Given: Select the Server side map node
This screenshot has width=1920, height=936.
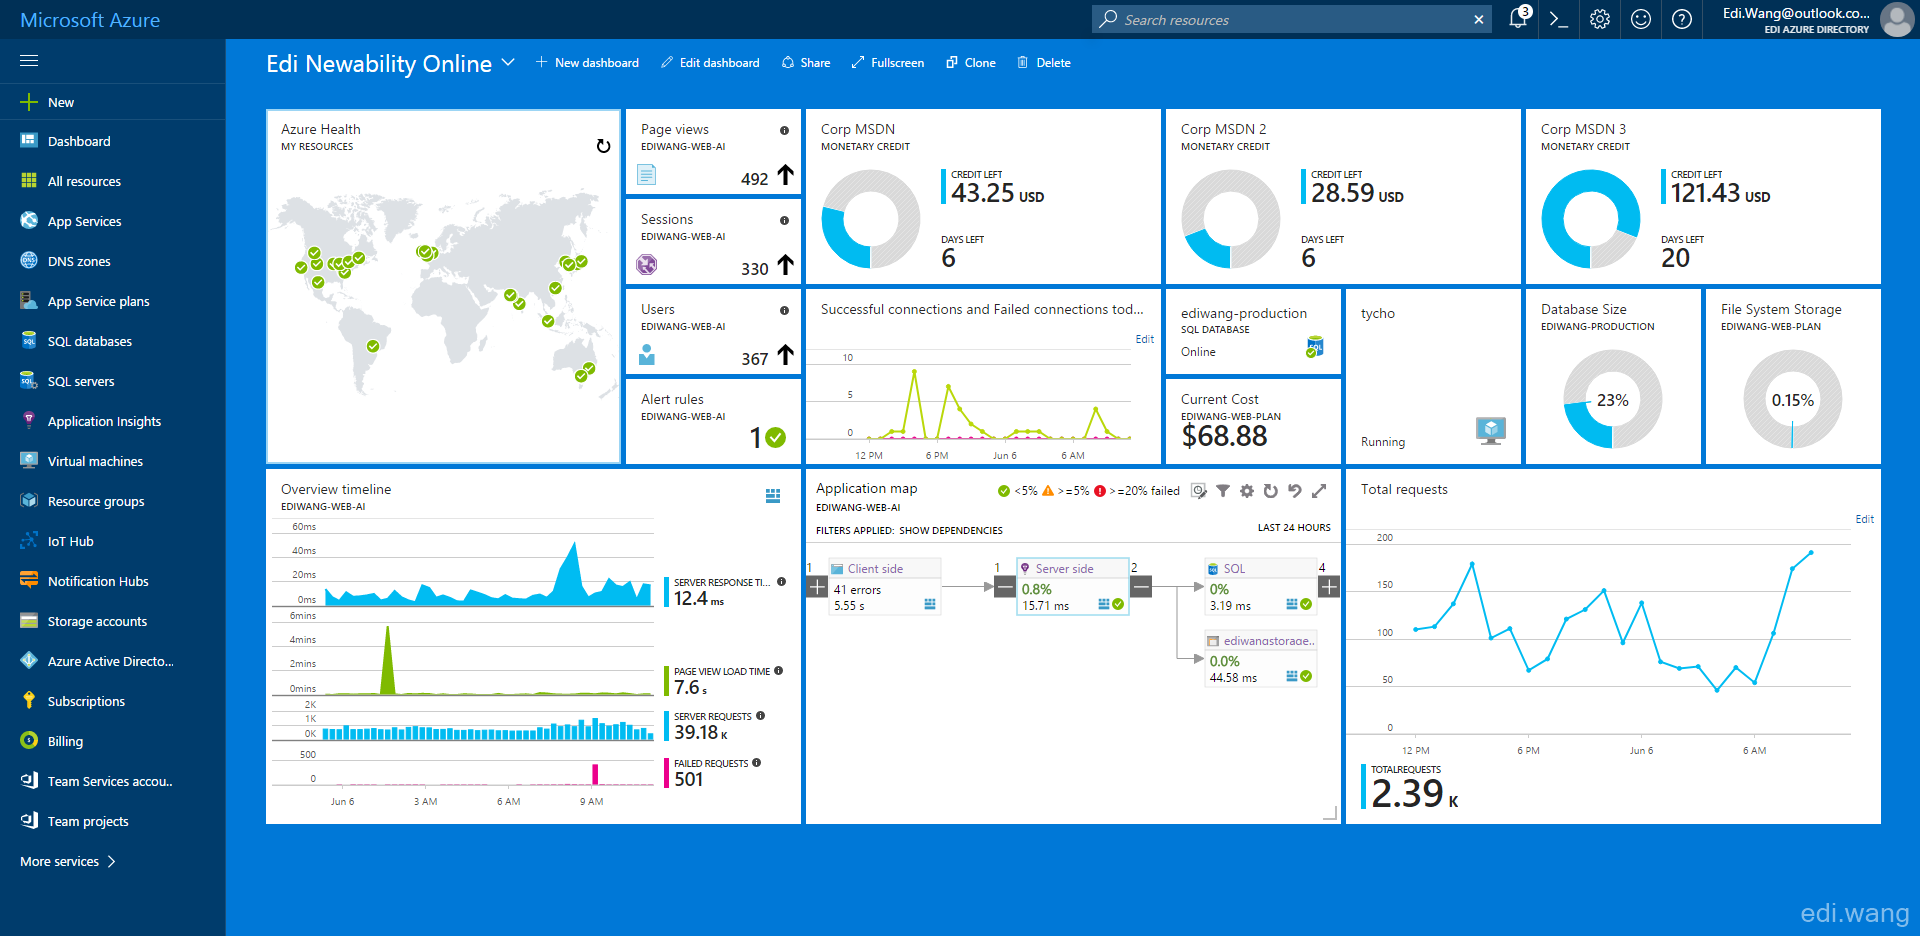Looking at the screenshot, I should 1073,586.
